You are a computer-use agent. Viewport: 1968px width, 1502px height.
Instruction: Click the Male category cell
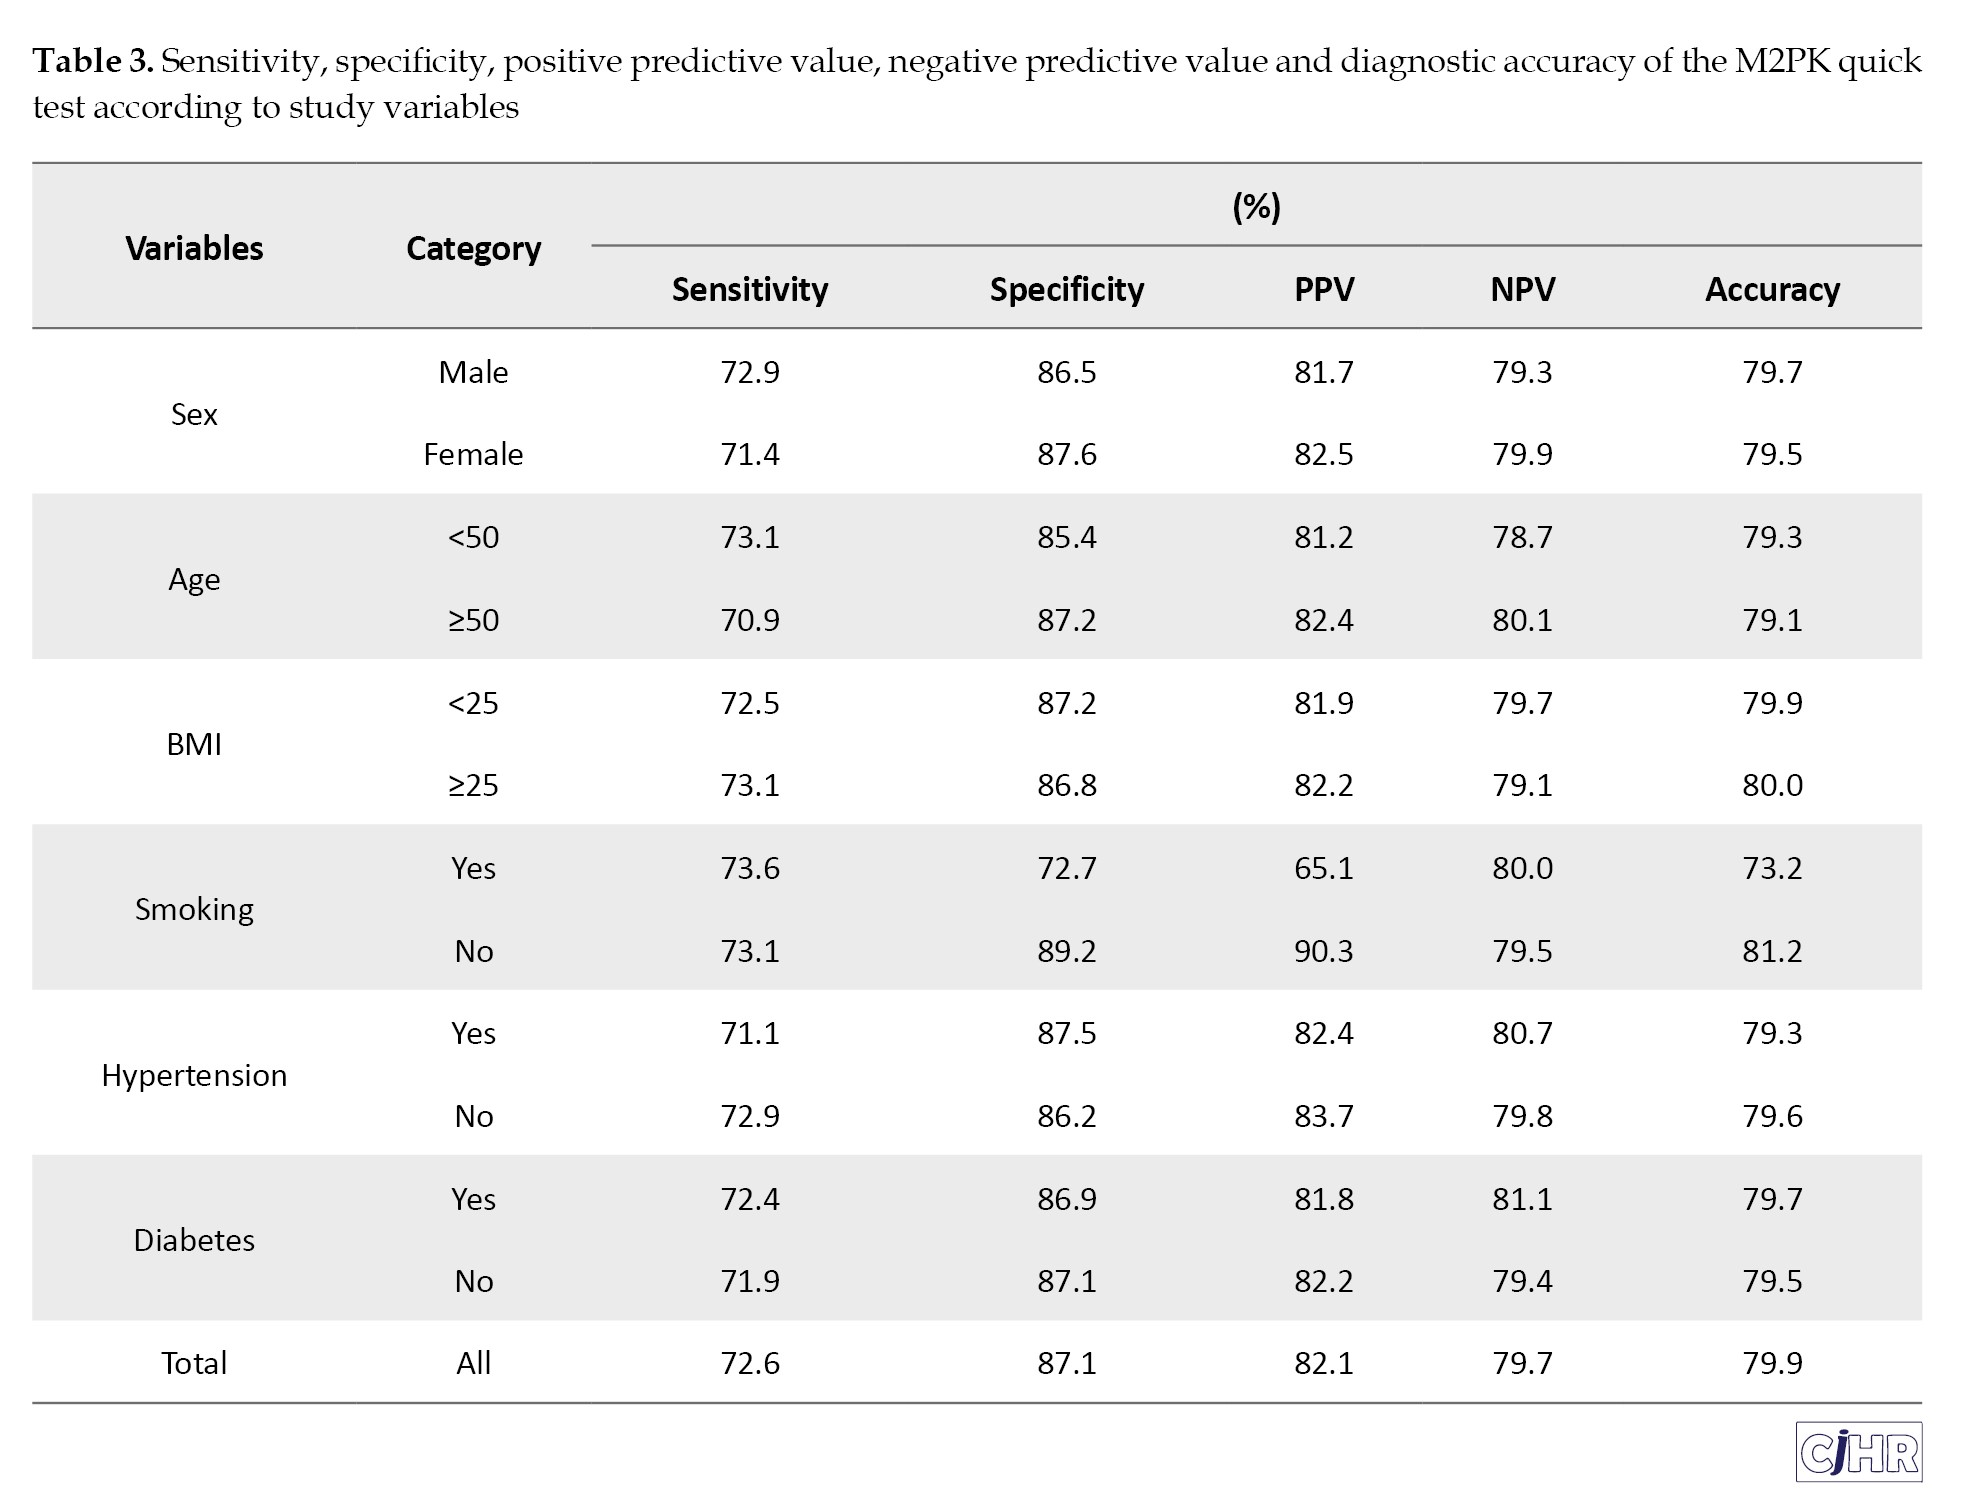click(473, 372)
